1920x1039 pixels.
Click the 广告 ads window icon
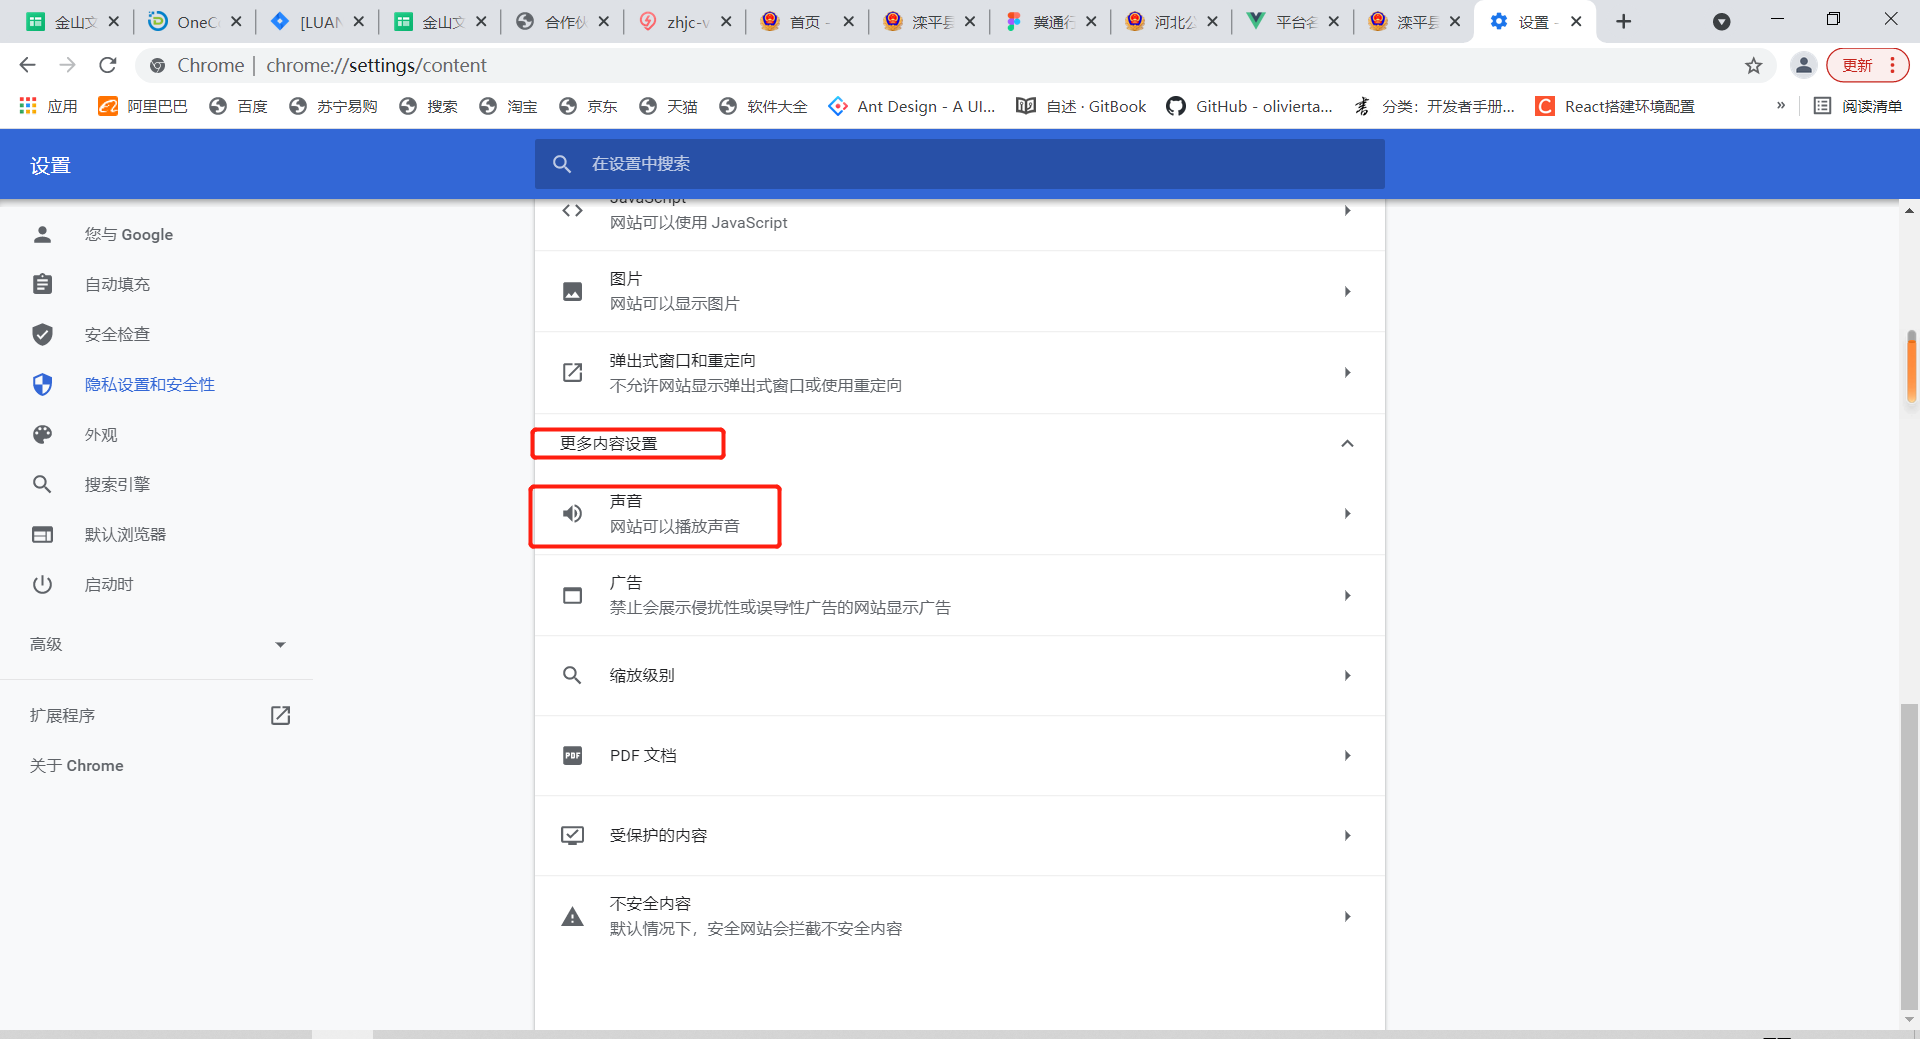pyautogui.click(x=572, y=595)
